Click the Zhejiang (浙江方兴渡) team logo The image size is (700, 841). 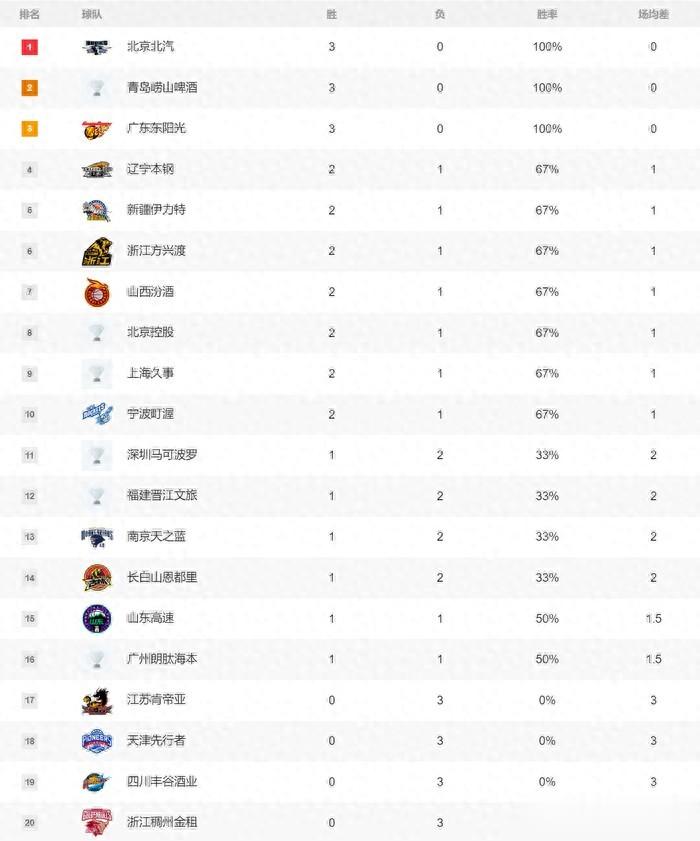[x=97, y=252]
